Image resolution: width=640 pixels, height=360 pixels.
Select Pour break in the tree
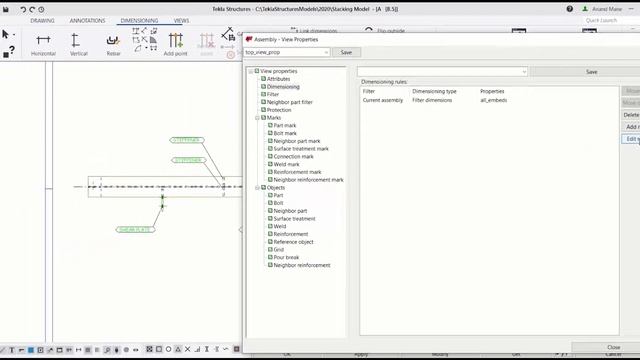point(286,258)
